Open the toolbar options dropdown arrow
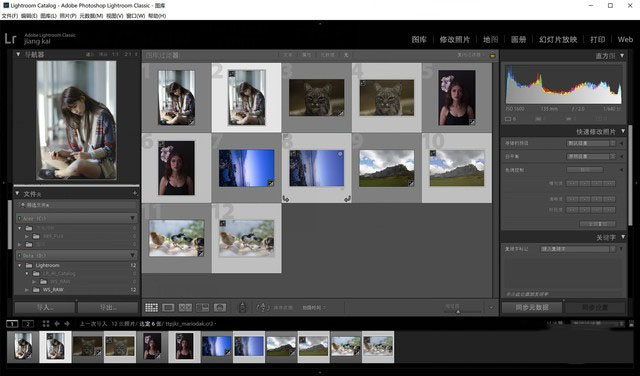 pos(491,308)
